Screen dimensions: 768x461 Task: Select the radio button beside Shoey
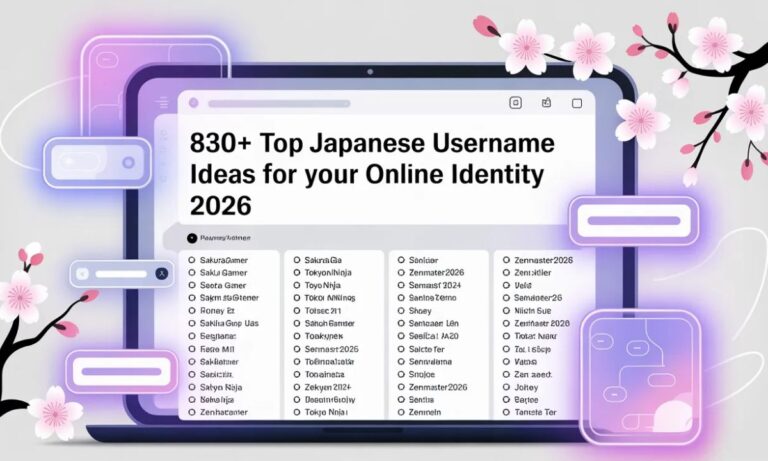401,311
